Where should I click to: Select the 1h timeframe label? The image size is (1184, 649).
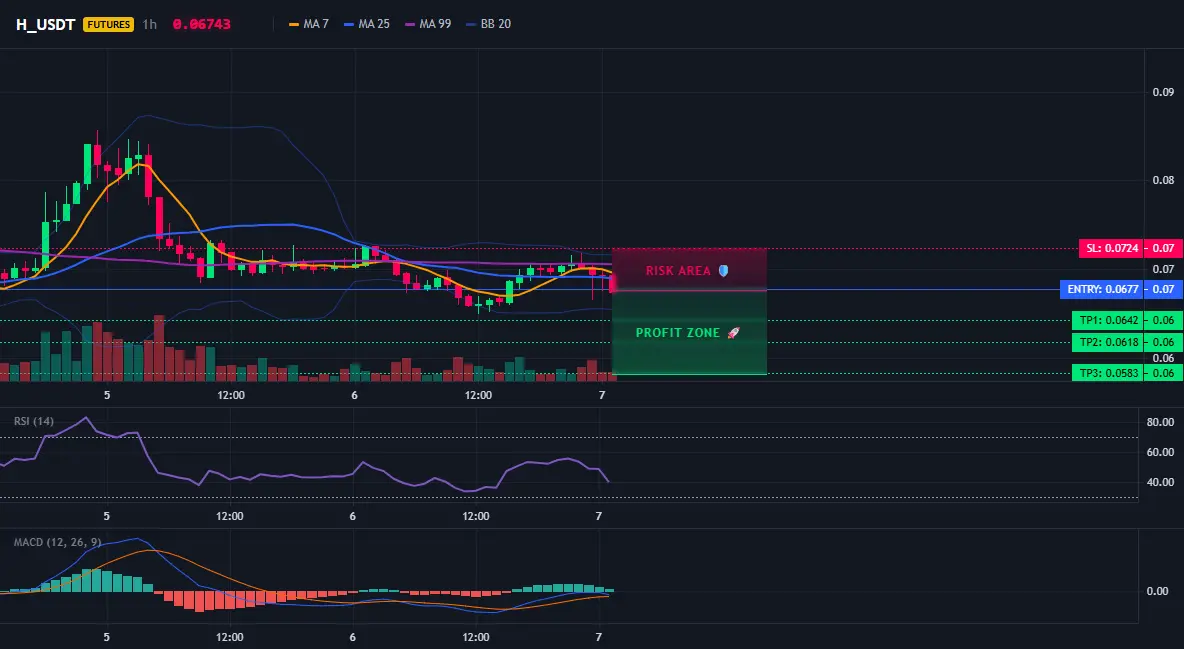(x=150, y=24)
